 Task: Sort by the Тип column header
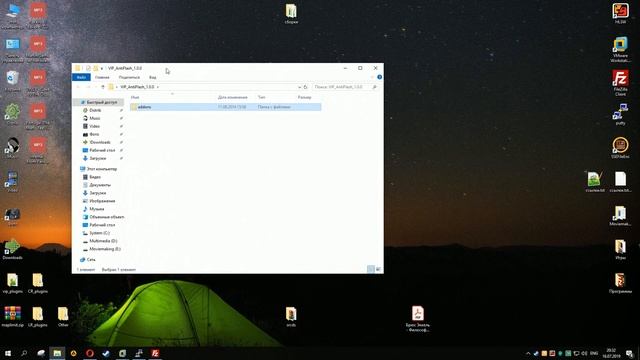[x=262, y=97]
